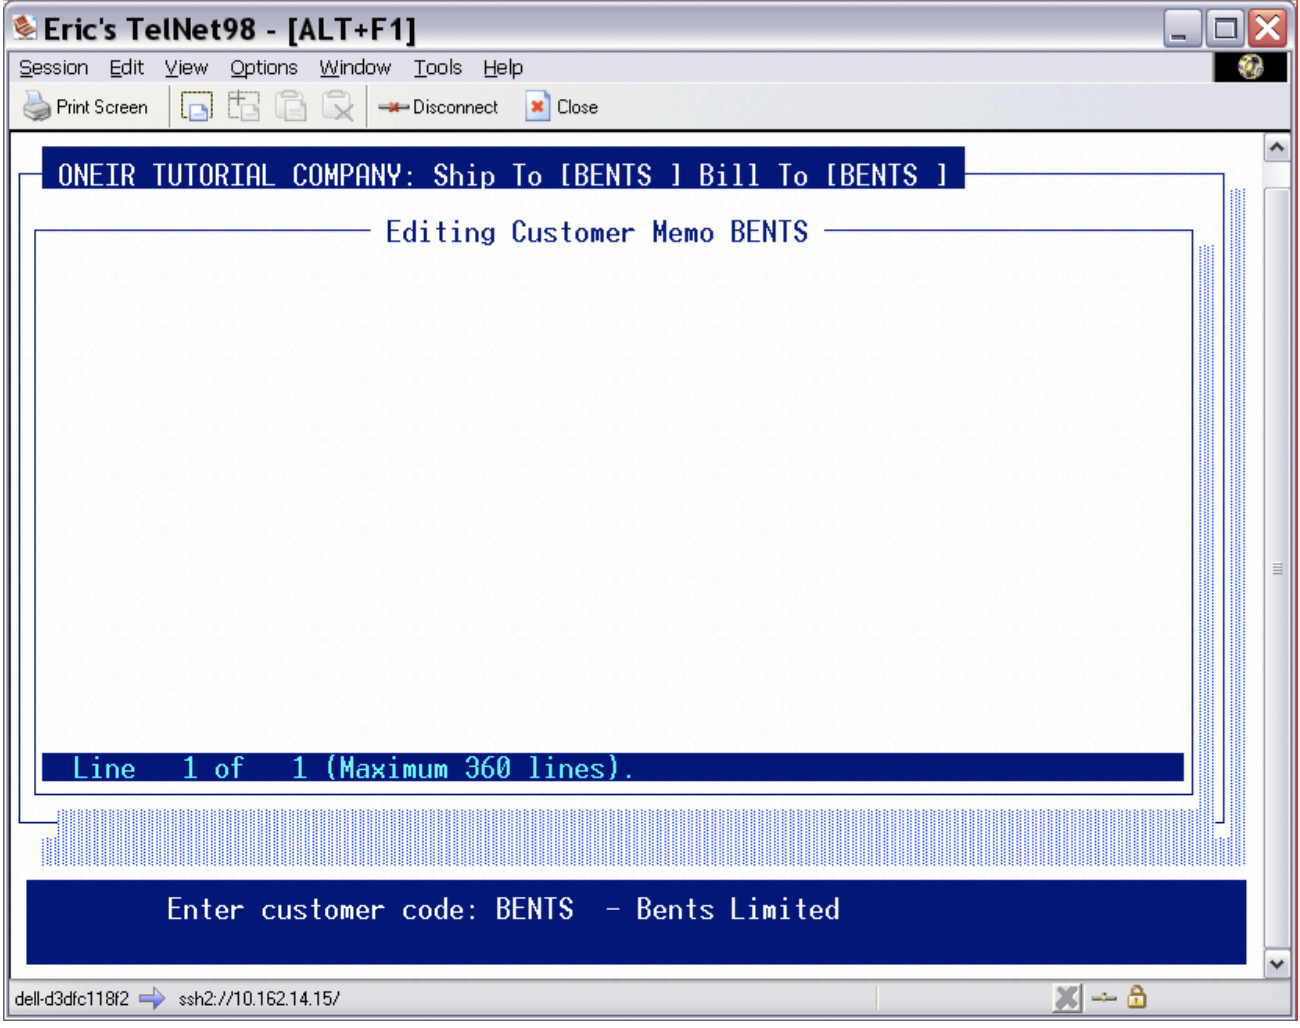Viewport: 1300px width, 1028px height.
Task: Click the scroll up arrow of the terminal
Action: [x=1276, y=148]
